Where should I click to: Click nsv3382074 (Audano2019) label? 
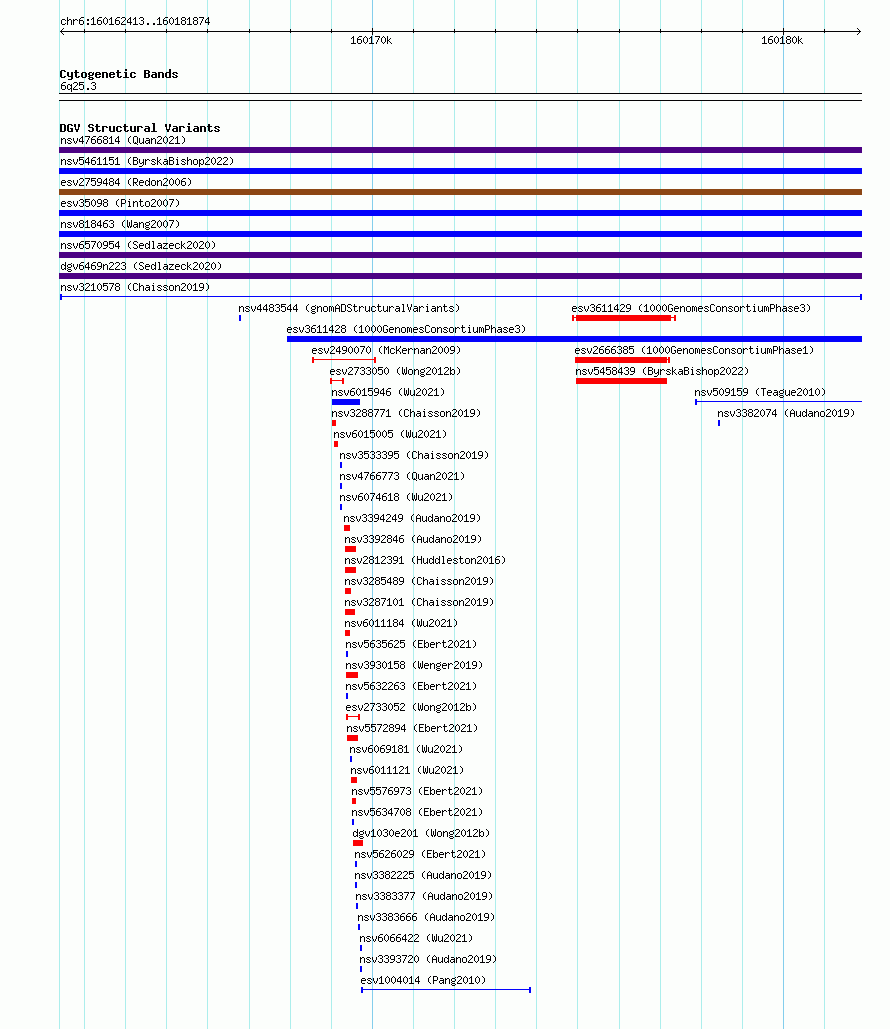click(786, 413)
